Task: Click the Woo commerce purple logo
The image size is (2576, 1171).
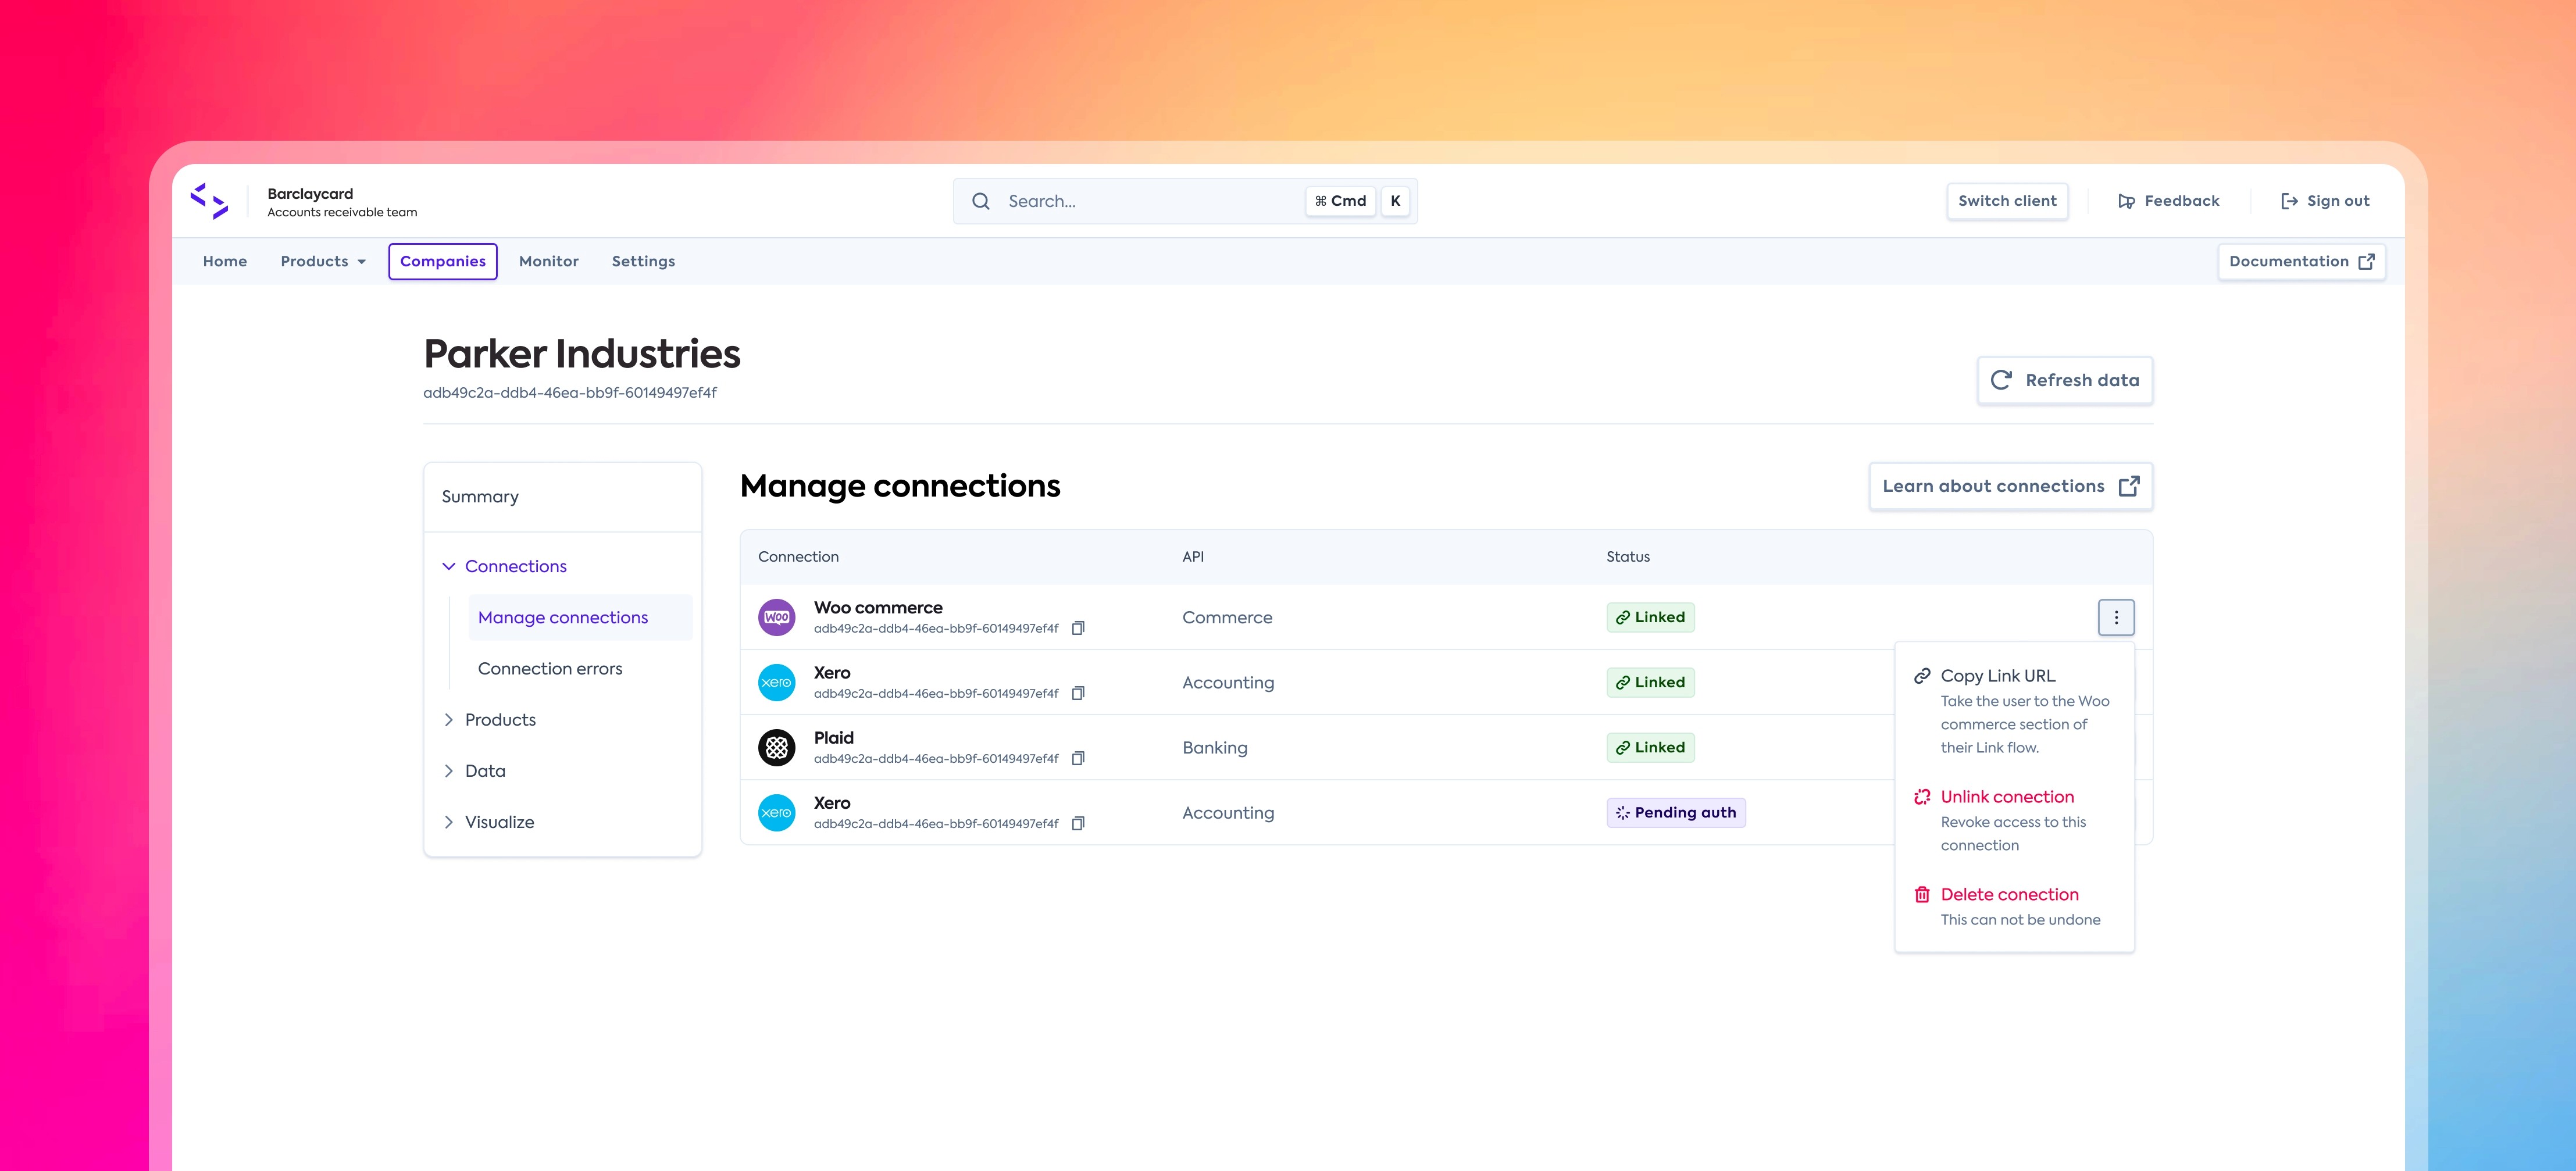Action: coord(776,617)
